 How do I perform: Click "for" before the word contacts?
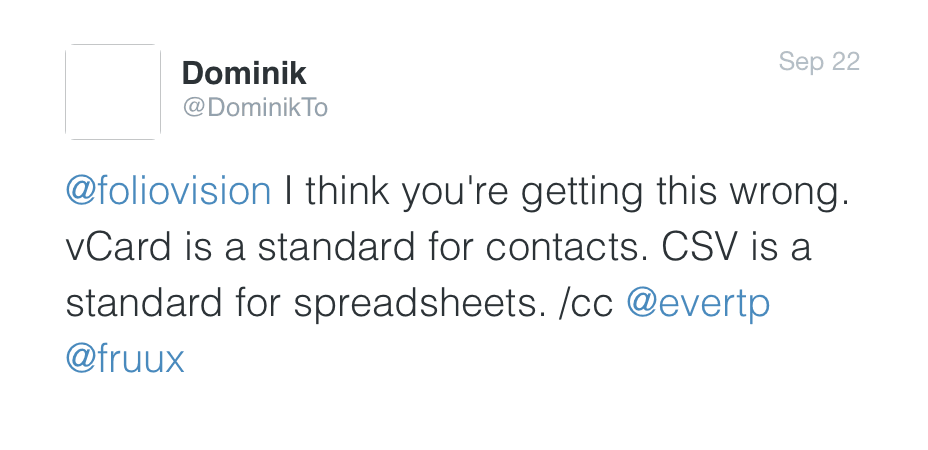pyautogui.click(x=450, y=248)
